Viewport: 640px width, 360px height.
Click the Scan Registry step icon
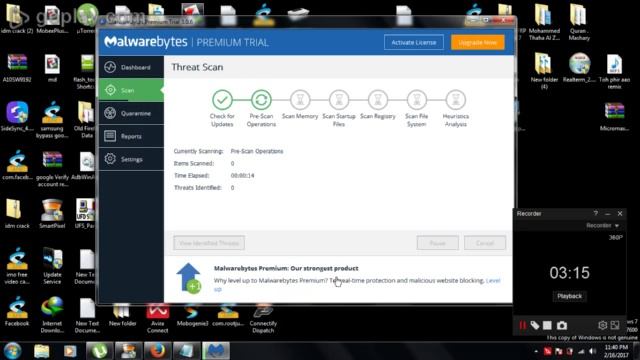coord(378,100)
